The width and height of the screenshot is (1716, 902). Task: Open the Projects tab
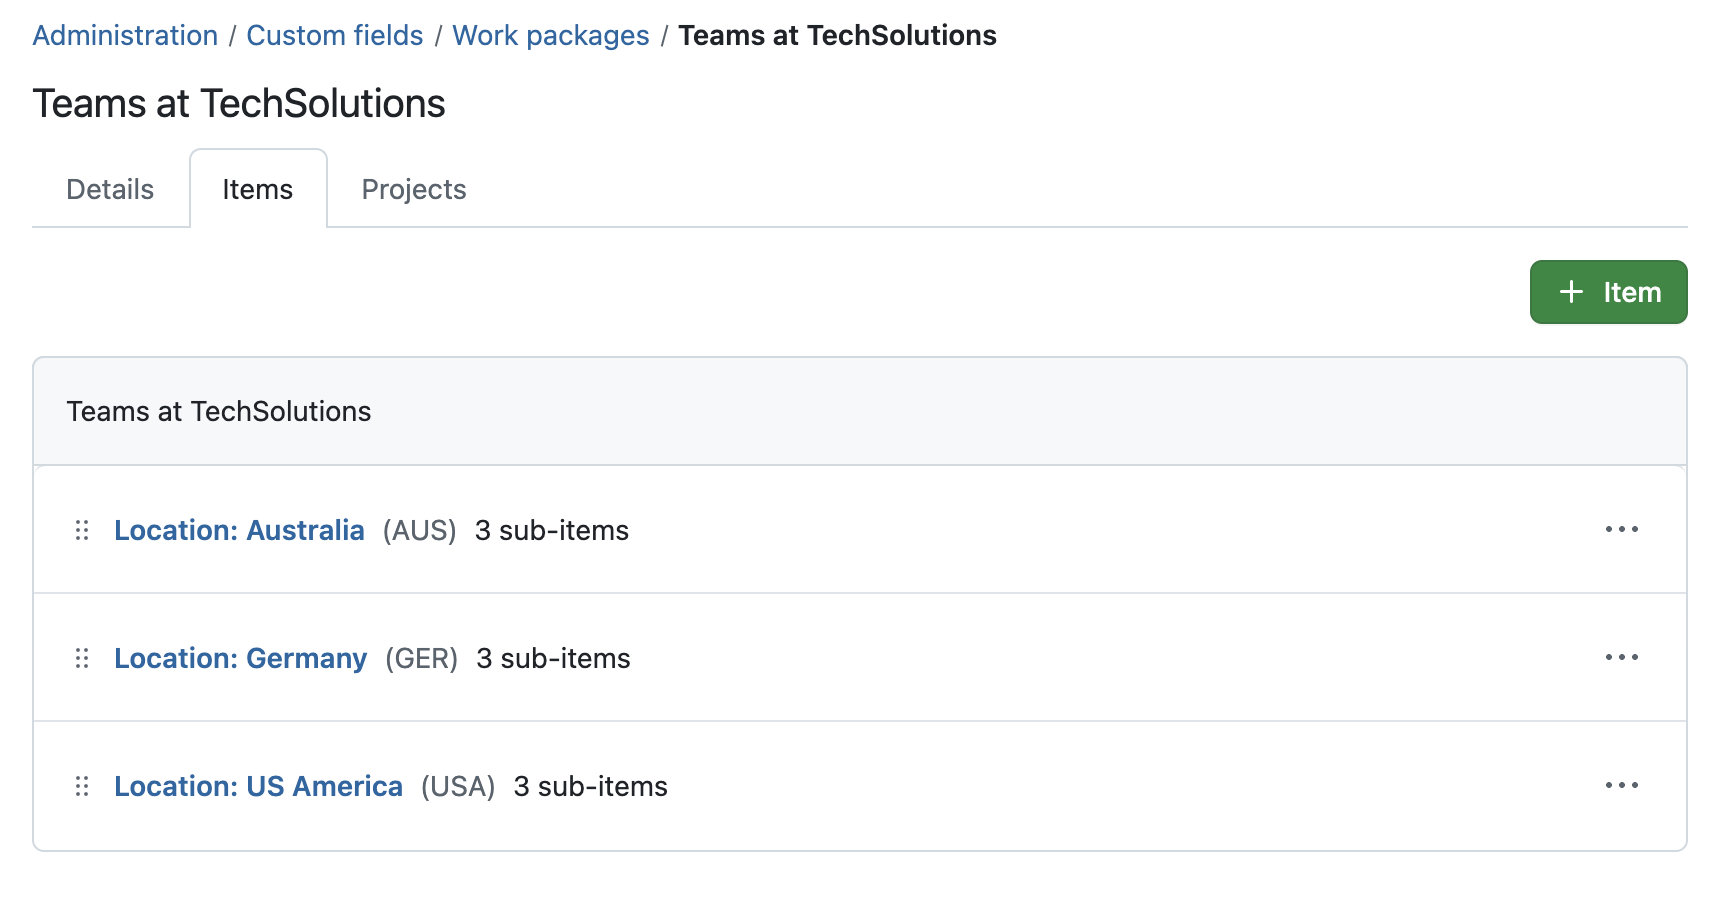coord(414,189)
